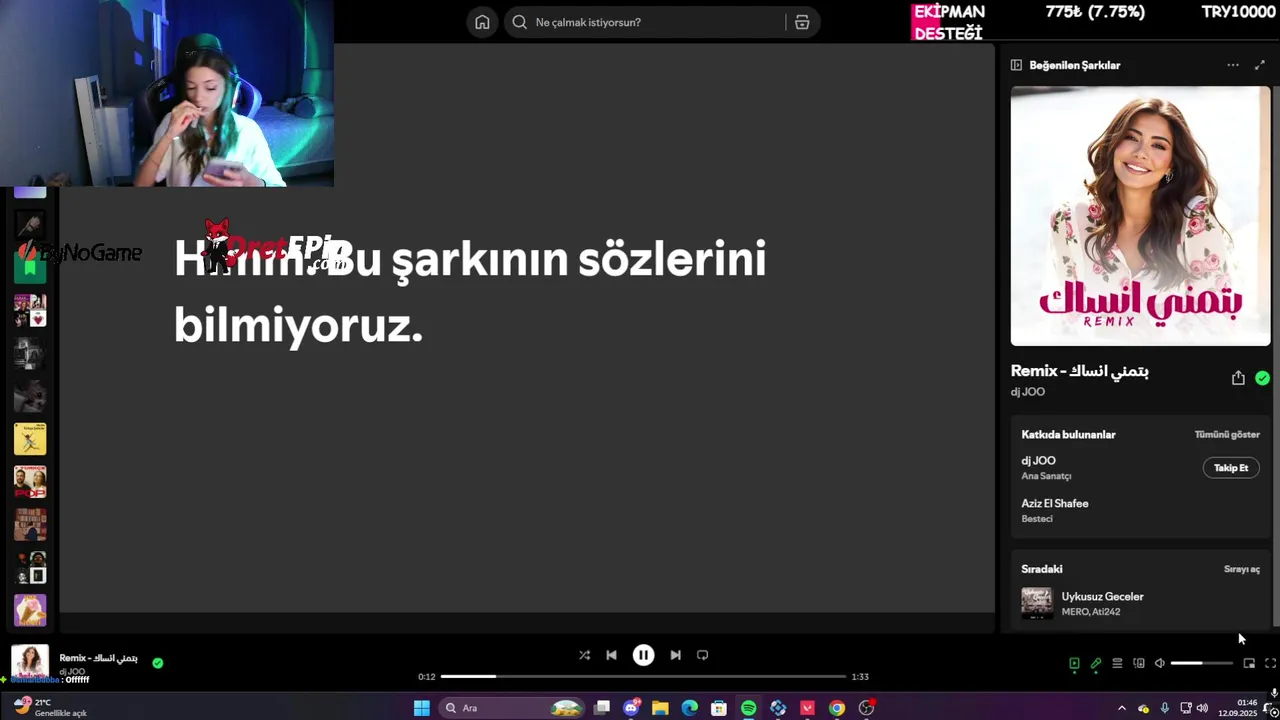The image size is (1280, 720).
Task: Click the track title in bottom player bar
Action: 98,658
